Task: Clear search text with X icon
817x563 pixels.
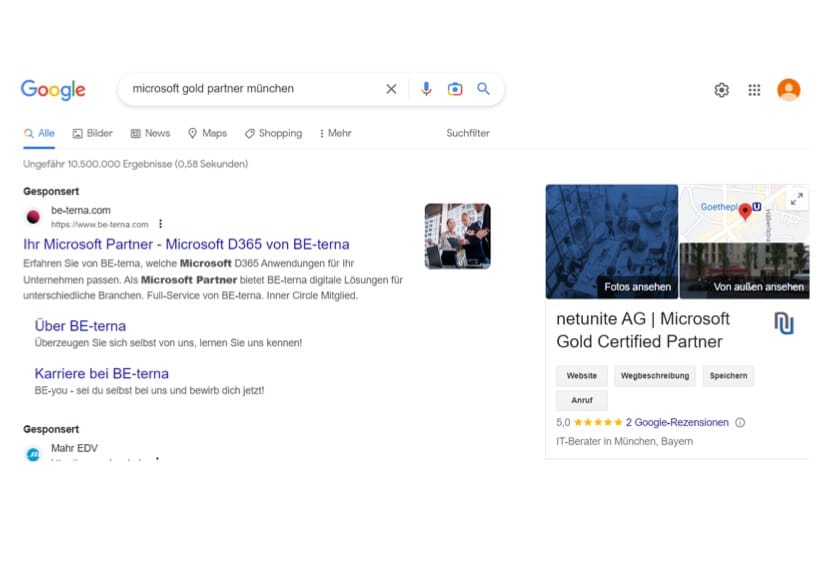Action: coord(391,89)
